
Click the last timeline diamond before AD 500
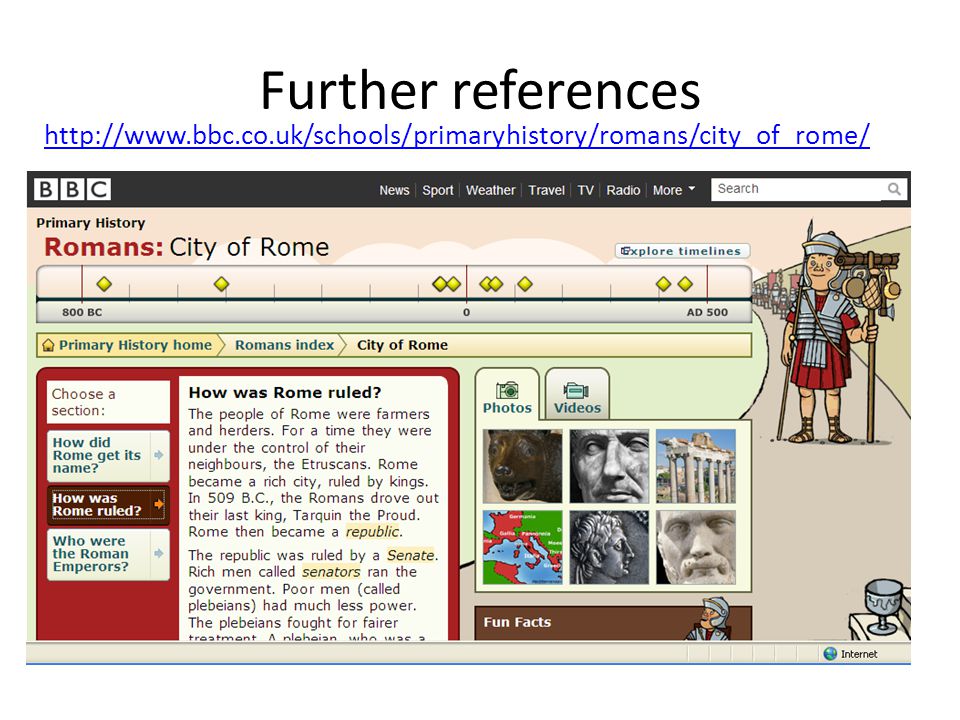(685, 284)
